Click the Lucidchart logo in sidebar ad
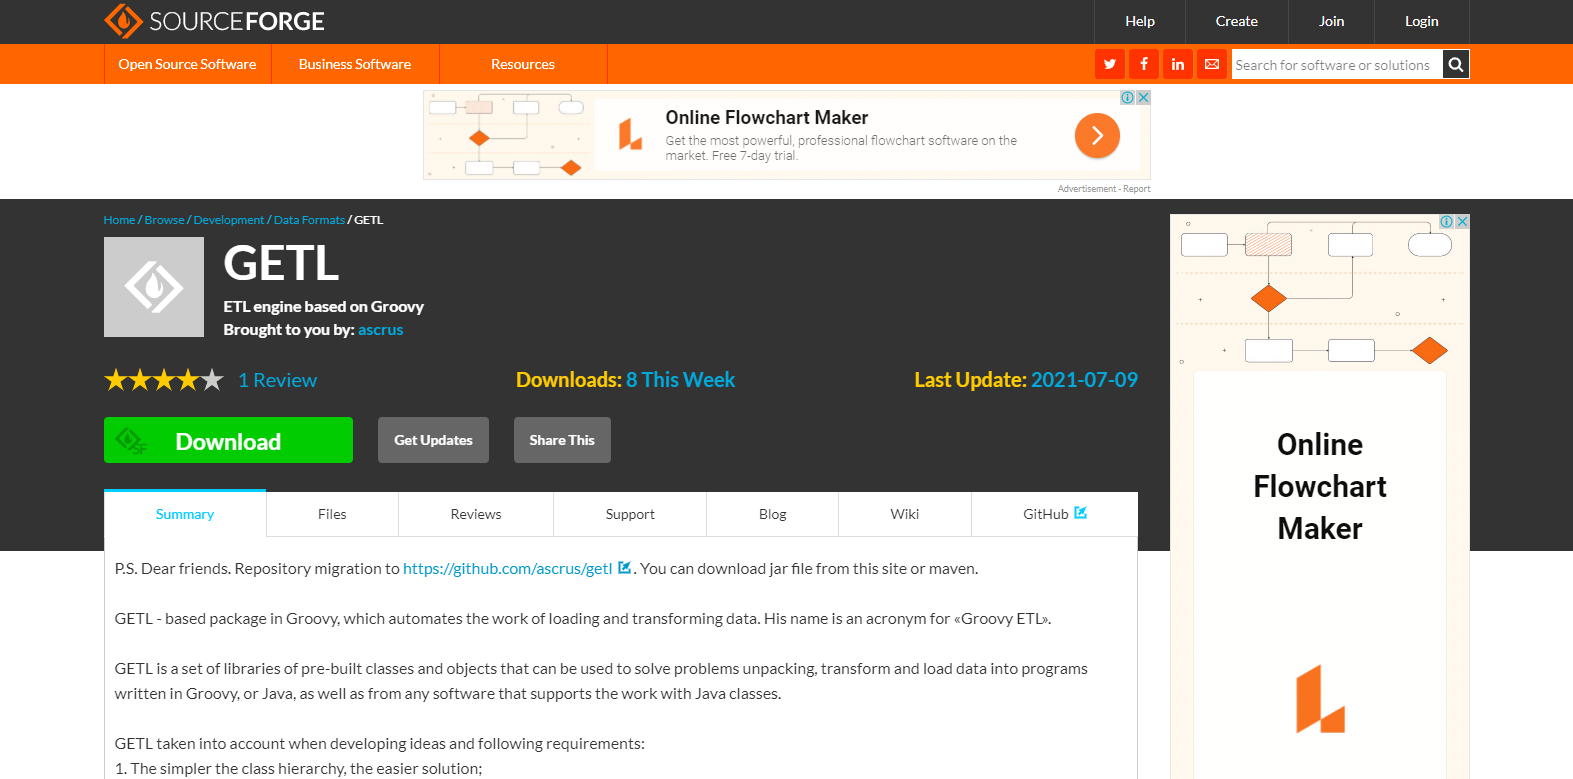This screenshot has height=779, width=1573. [1320, 699]
